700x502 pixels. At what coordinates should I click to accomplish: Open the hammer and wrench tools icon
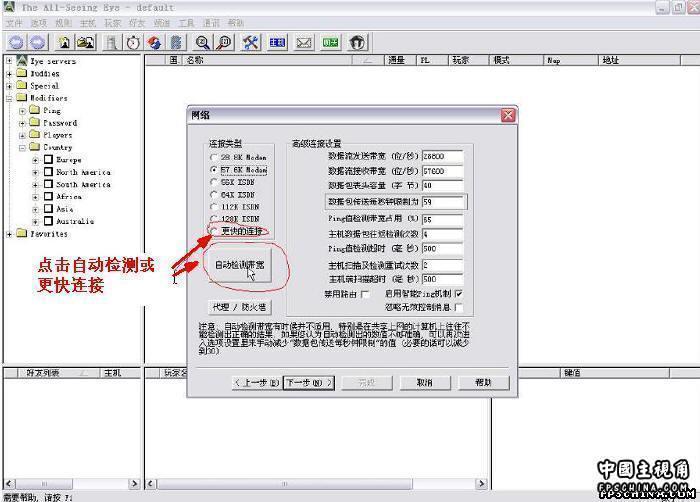251,42
